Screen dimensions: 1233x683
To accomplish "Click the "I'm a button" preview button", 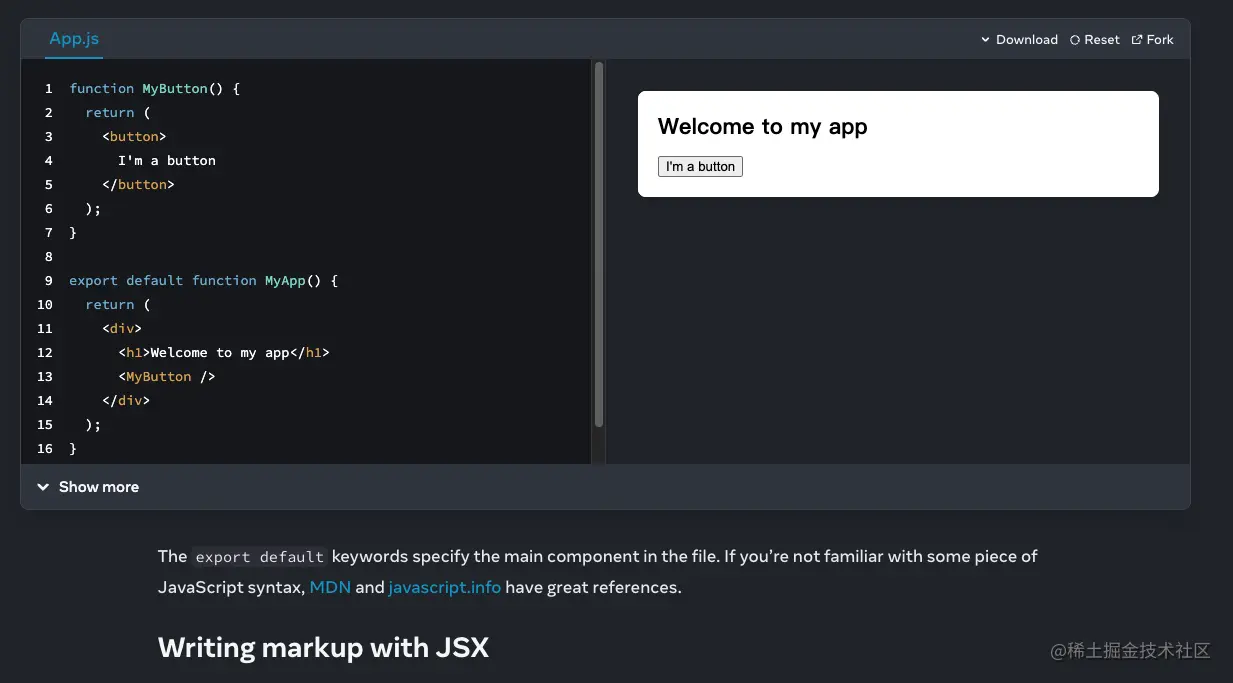I will point(700,166).
